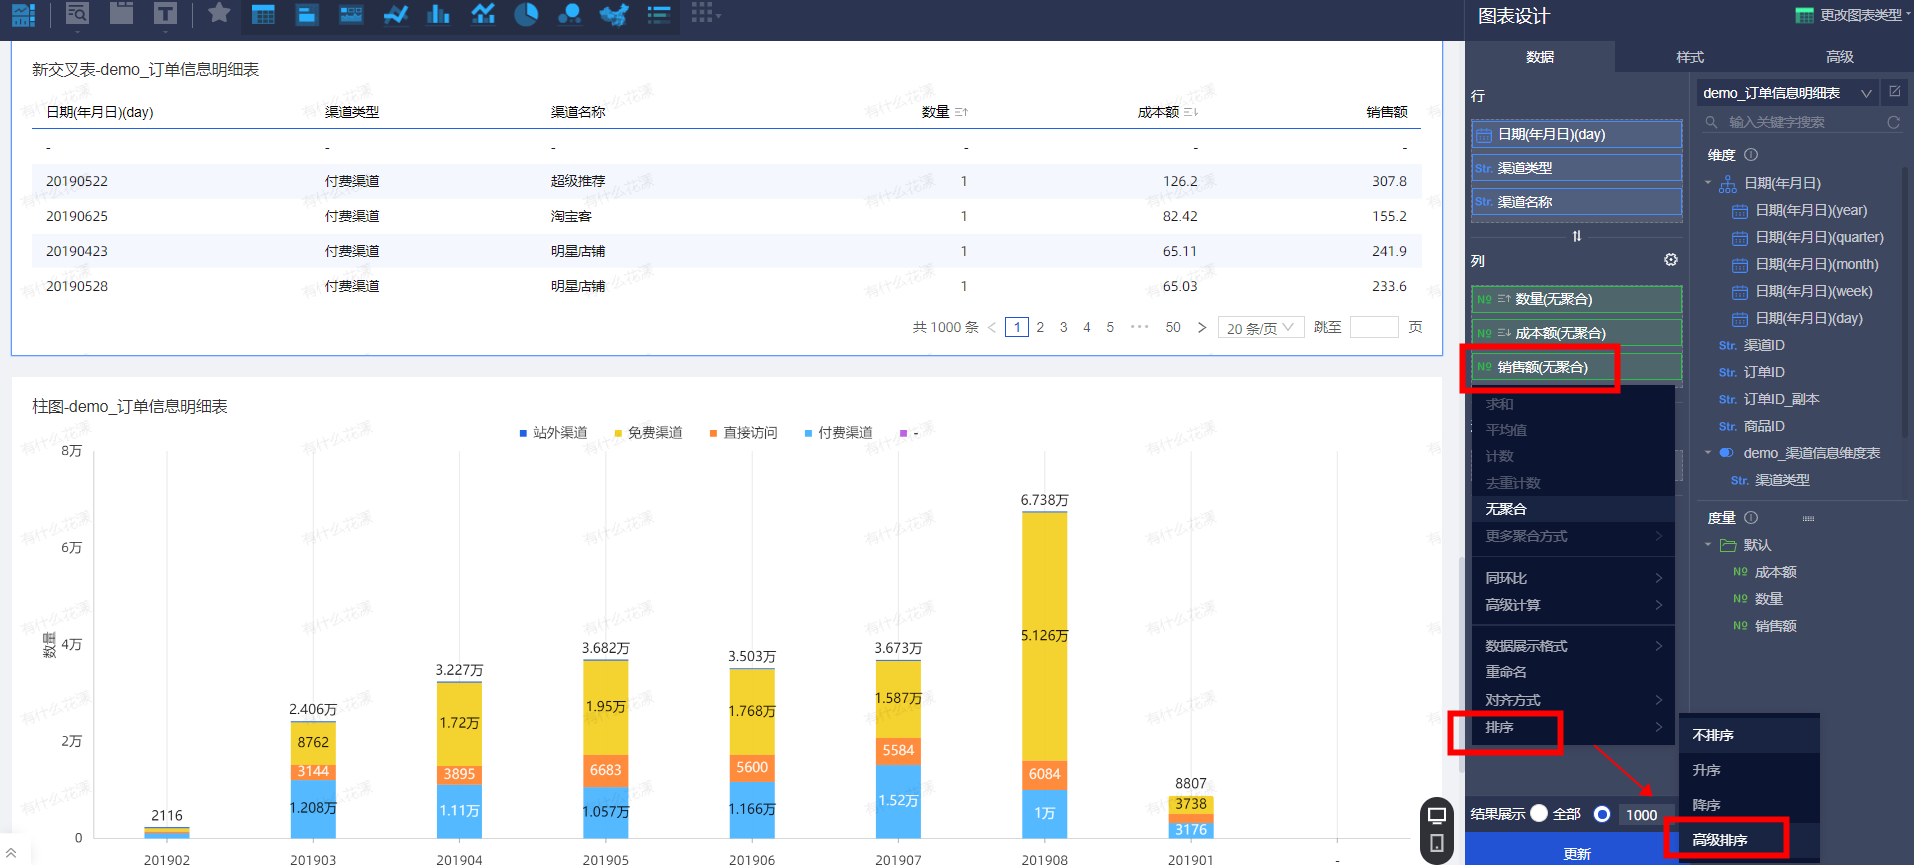The width and height of the screenshot is (1914, 865).
Task: Select the limited-rows radio button beside 1000
Action: [1602, 814]
